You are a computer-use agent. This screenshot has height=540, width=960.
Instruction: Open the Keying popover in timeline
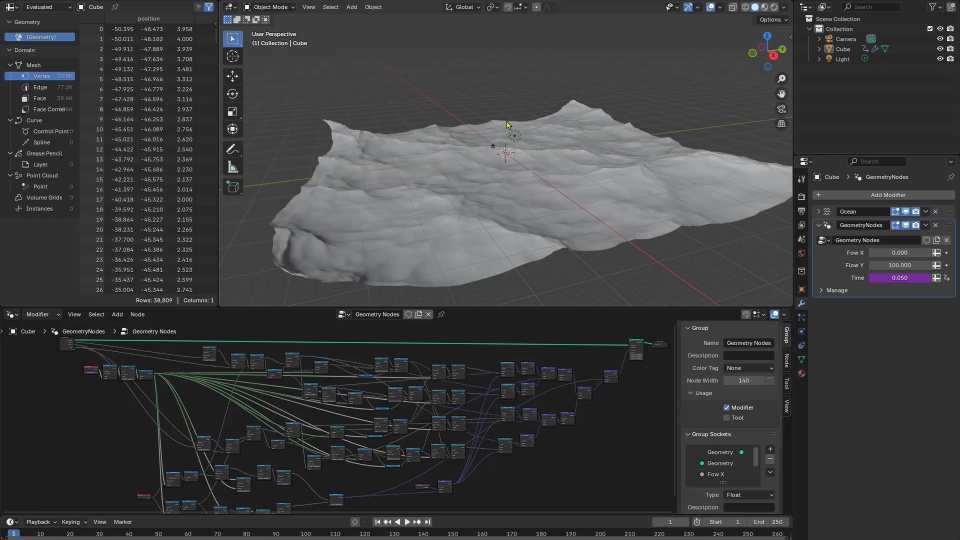click(73, 522)
